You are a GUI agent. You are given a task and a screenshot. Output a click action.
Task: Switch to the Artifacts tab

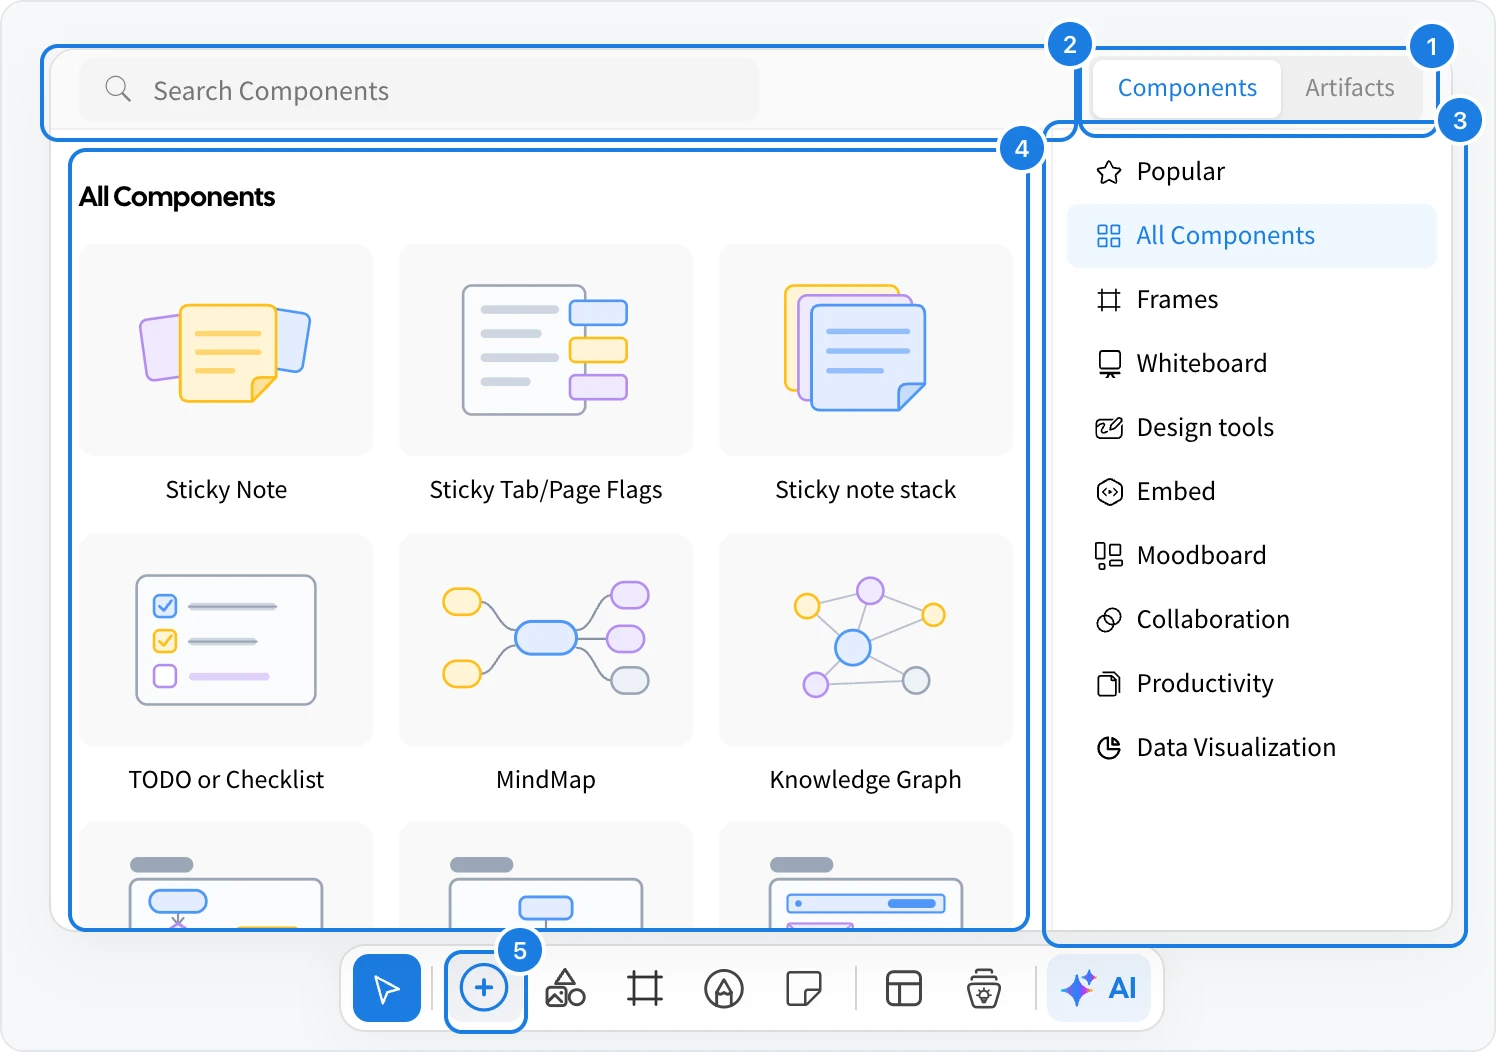tap(1350, 88)
